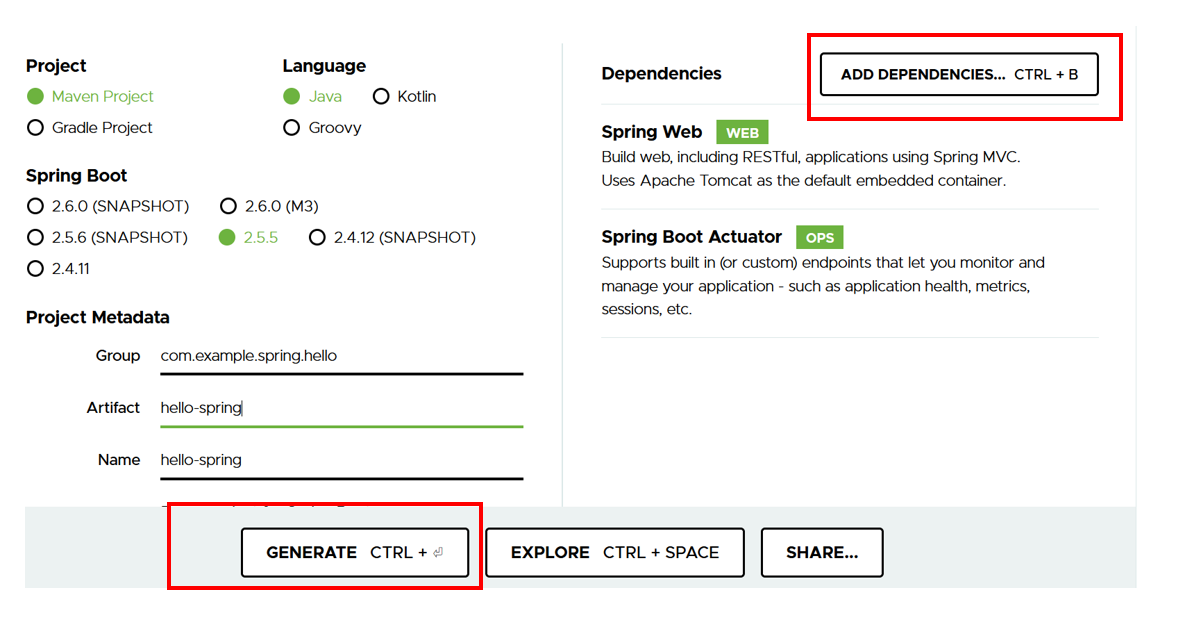
Task: Explore the project with the EXPLORE button
Action: pos(615,552)
